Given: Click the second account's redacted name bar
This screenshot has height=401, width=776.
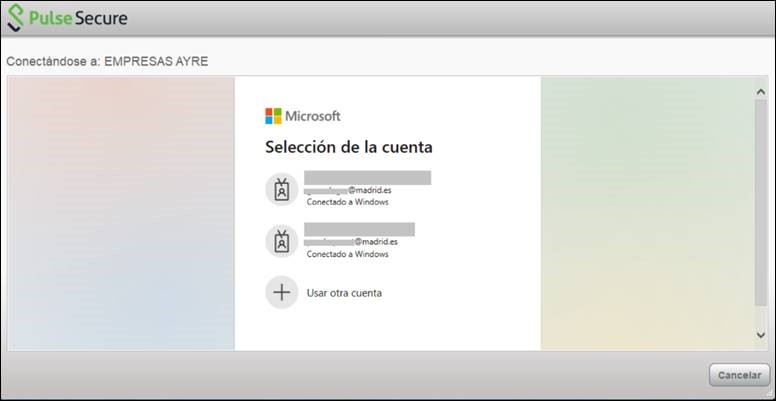Looking at the screenshot, I should pos(359,229).
